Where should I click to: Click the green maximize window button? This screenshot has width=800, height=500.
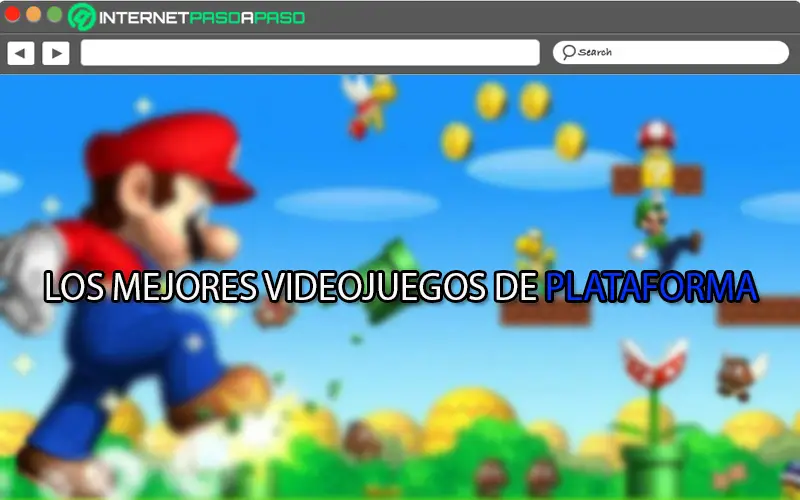[x=55, y=14]
